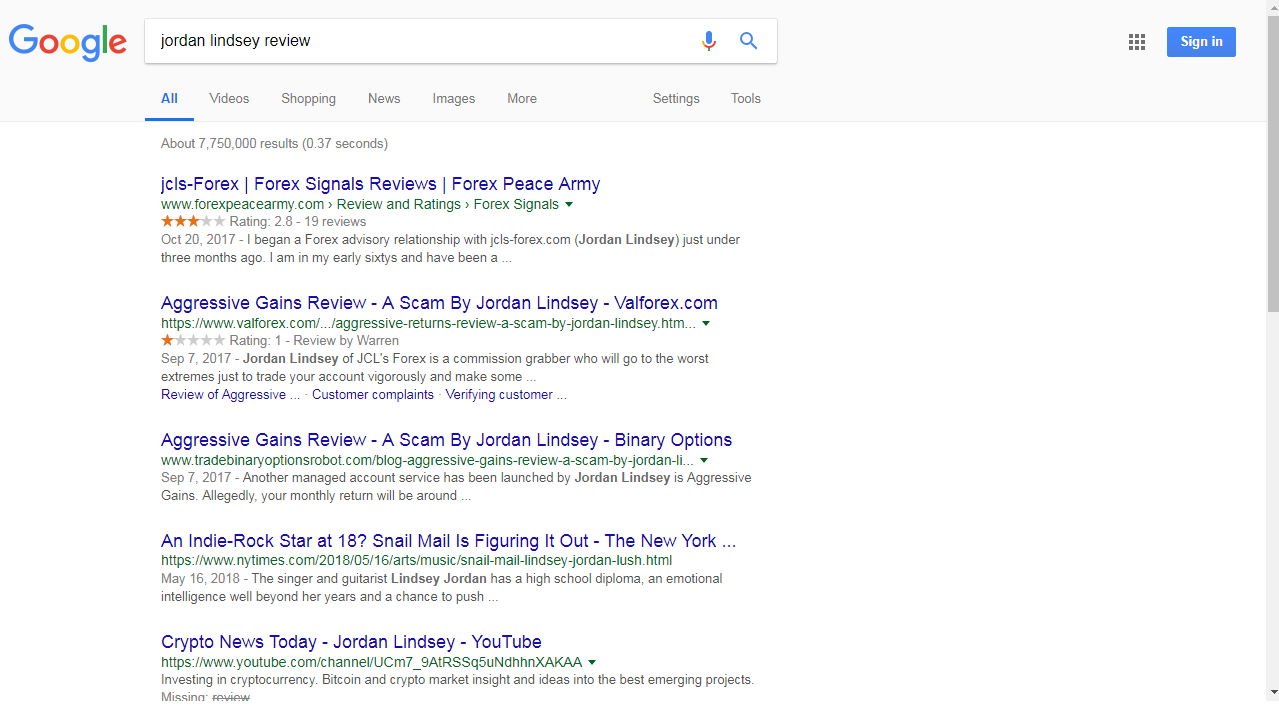Viewport: 1279px width, 713px height.
Task: Click the 'Rating: 2.8 - 19 reviews' text
Action: pyautogui.click(x=298, y=222)
